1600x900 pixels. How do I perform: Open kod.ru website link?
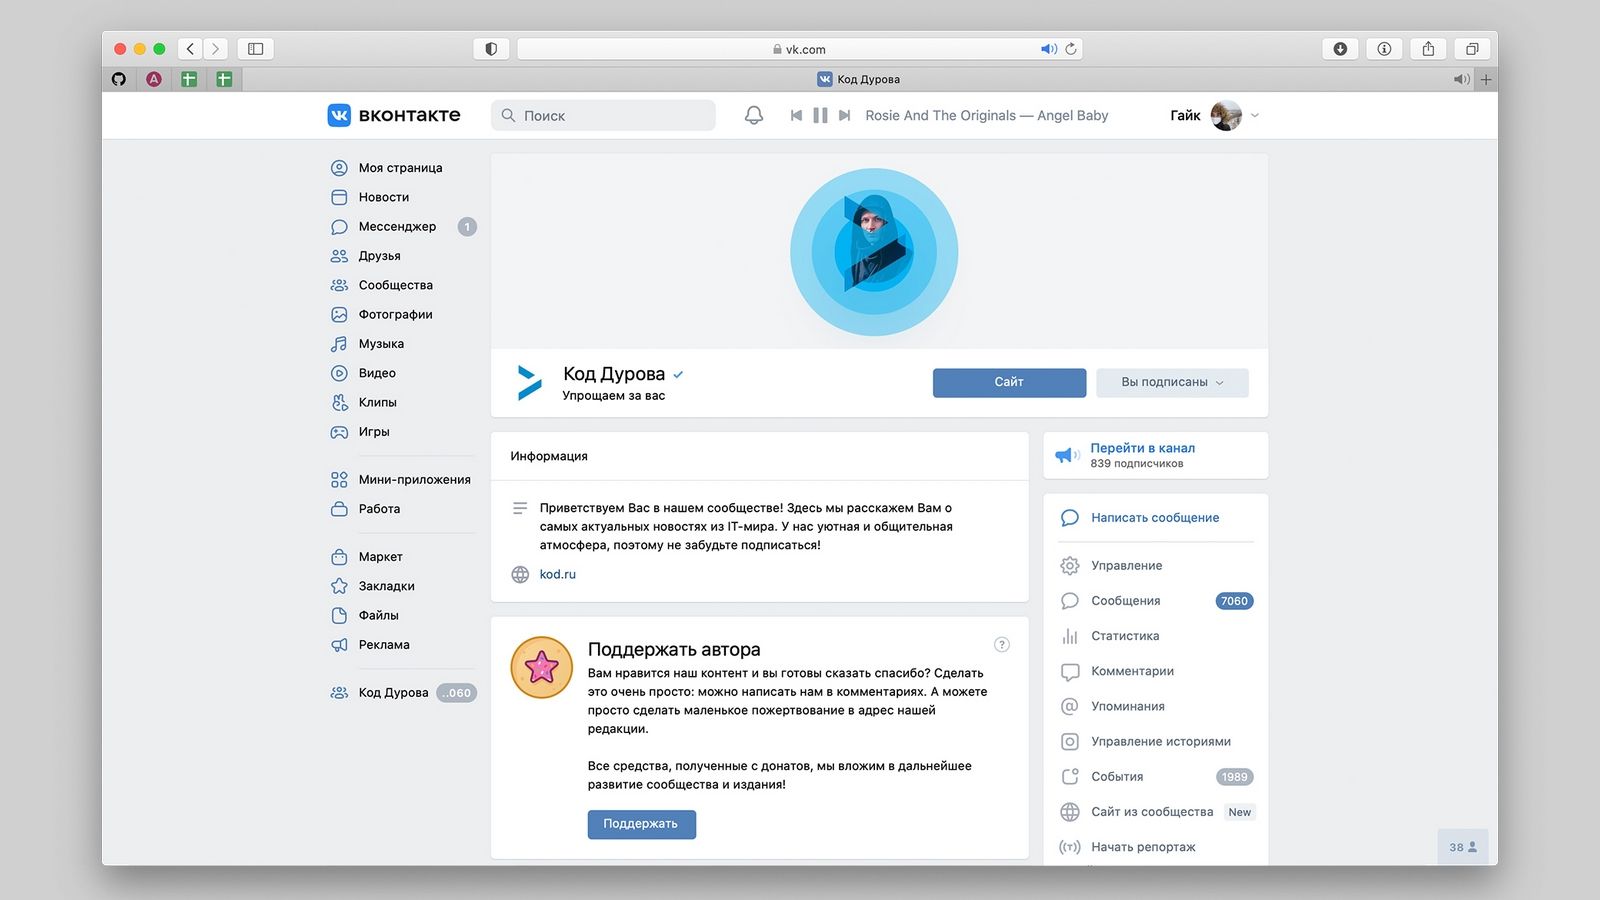[557, 574]
